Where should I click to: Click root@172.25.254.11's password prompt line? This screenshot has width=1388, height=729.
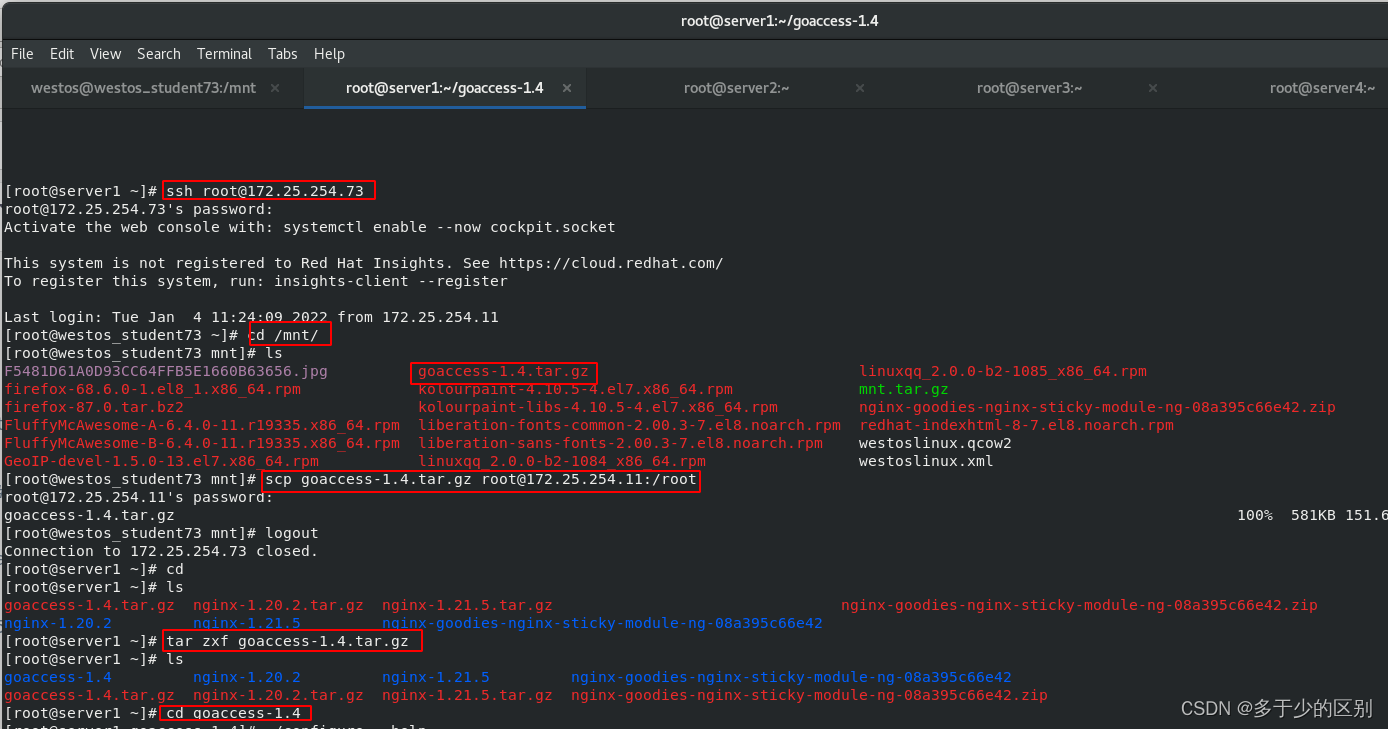(139, 497)
